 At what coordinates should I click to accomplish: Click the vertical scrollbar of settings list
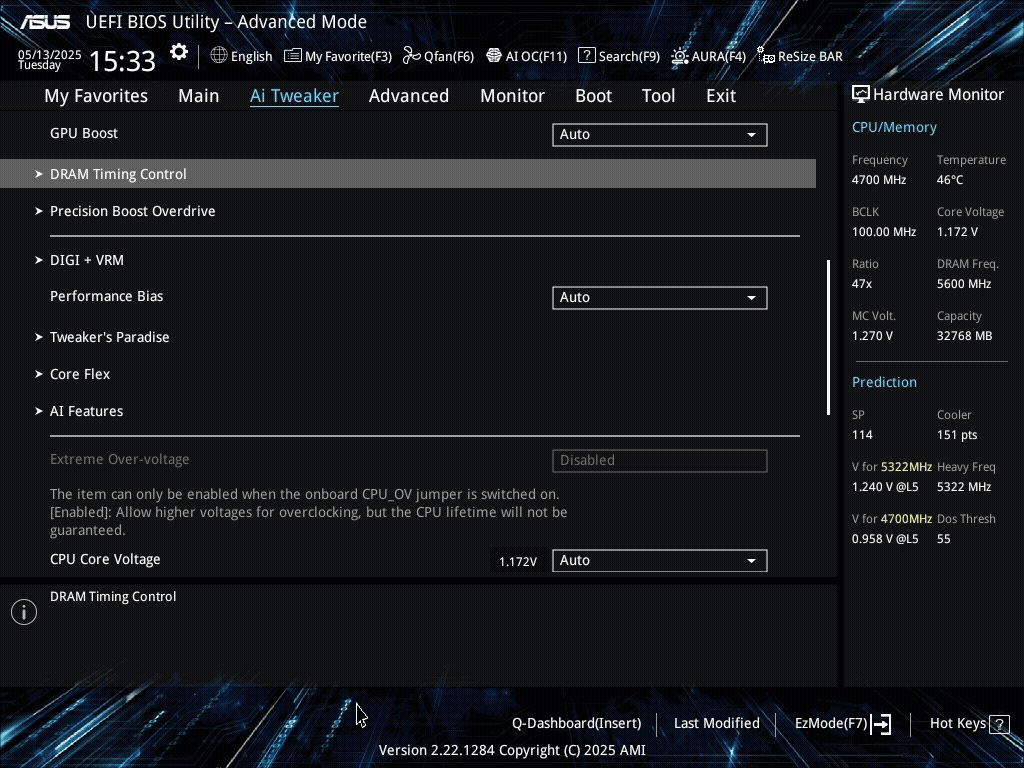point(828,337)
